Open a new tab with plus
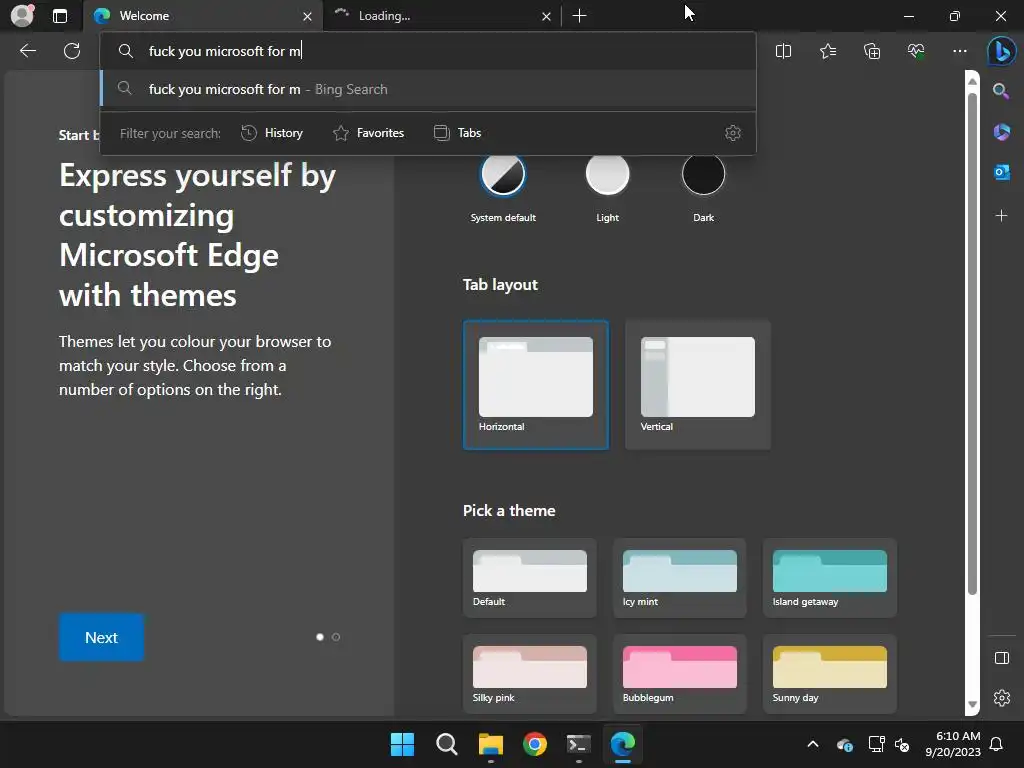1024x768 pixels. pyautogui.click(x=579, y=16)
